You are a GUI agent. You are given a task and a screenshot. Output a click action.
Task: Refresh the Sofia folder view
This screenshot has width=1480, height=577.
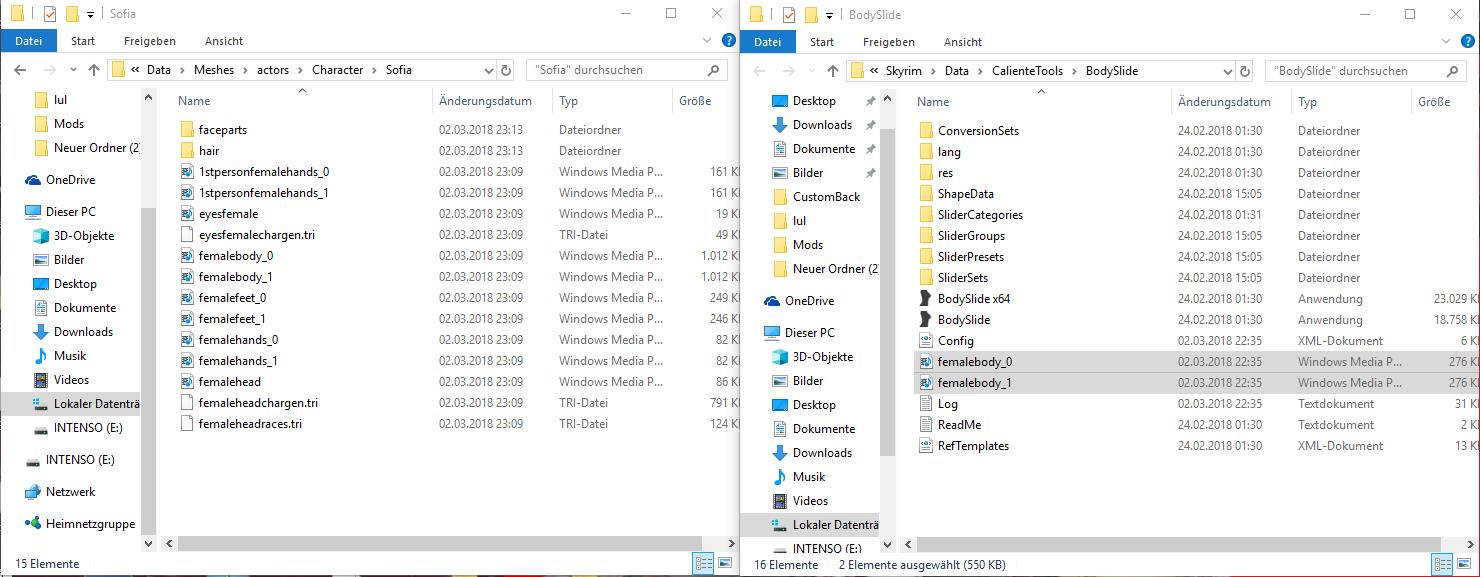(506, 70)
